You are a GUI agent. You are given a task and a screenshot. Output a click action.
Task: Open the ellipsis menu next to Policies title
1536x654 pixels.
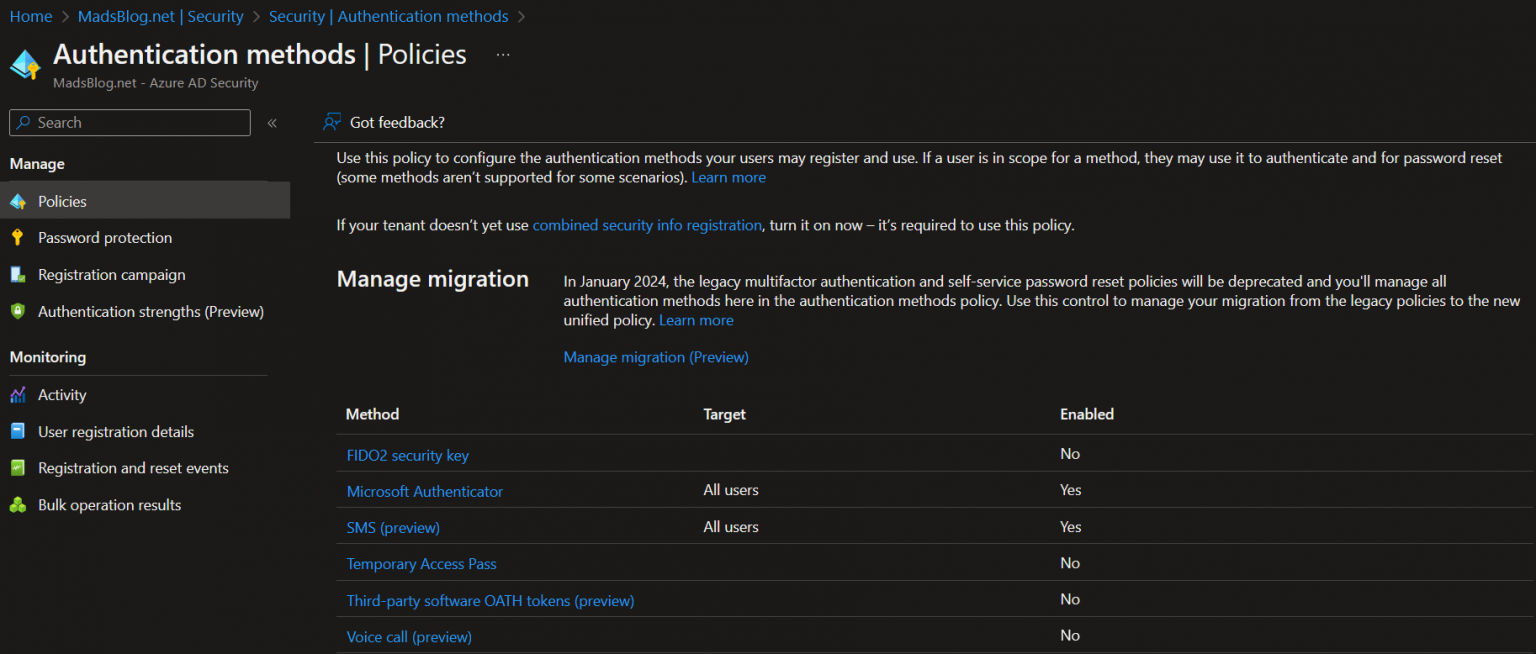tap(502, 54)
